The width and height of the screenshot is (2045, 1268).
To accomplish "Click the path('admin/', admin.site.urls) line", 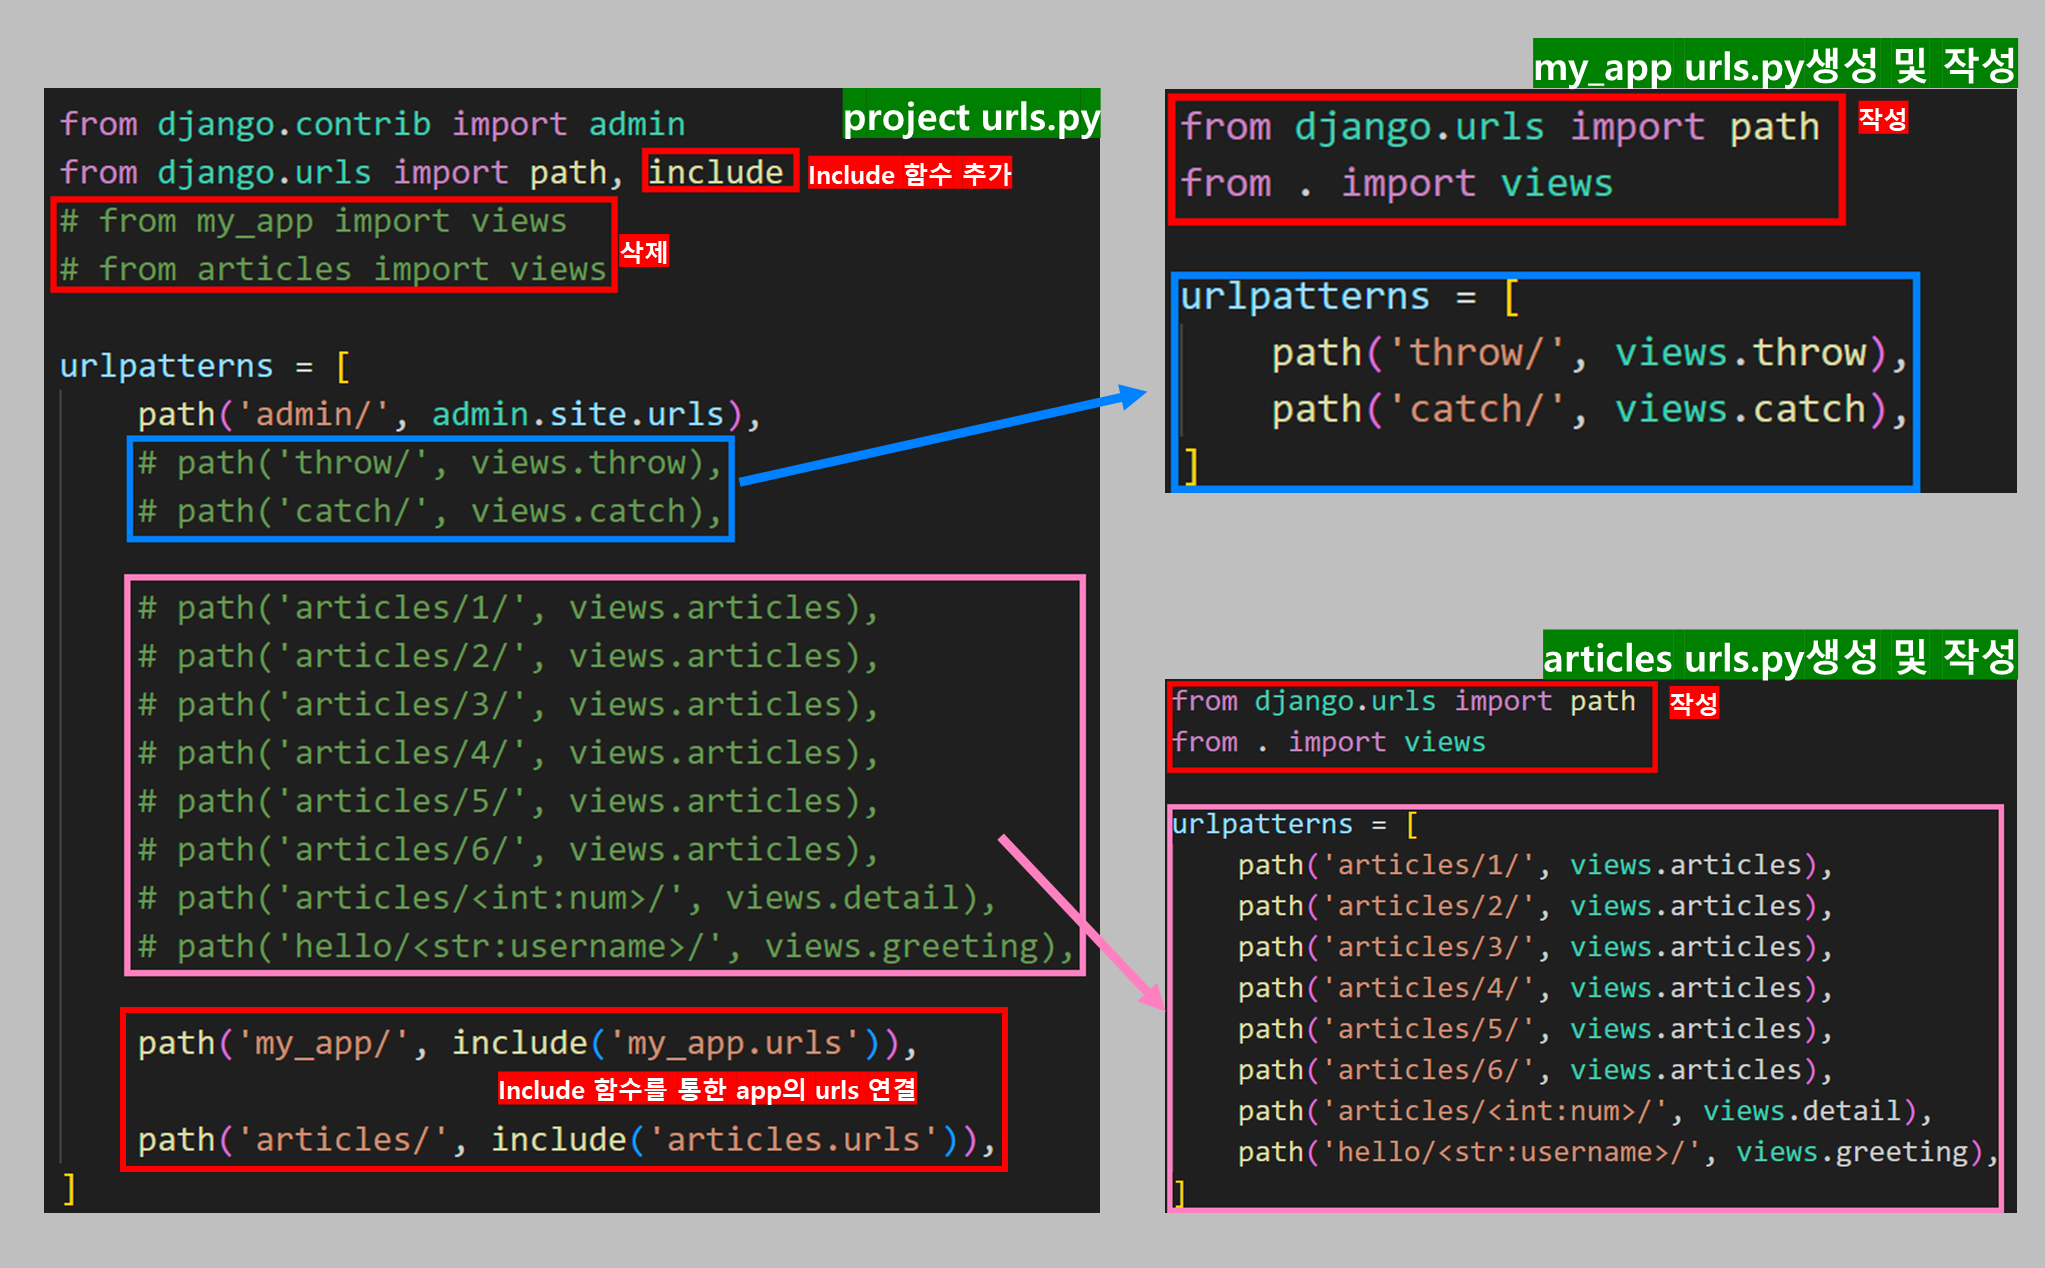I will click(448, 414).
